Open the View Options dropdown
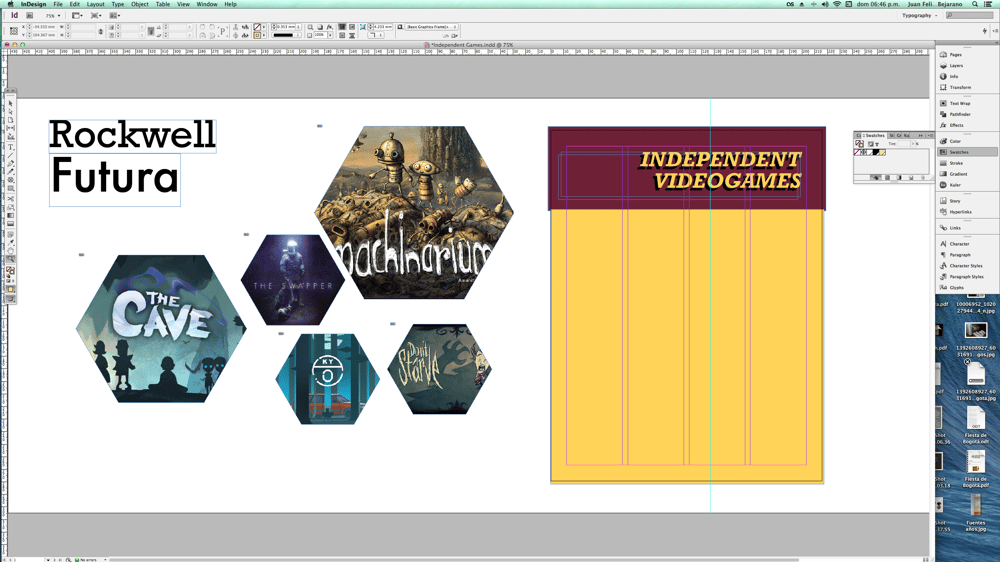 click(x=77, y=15)
